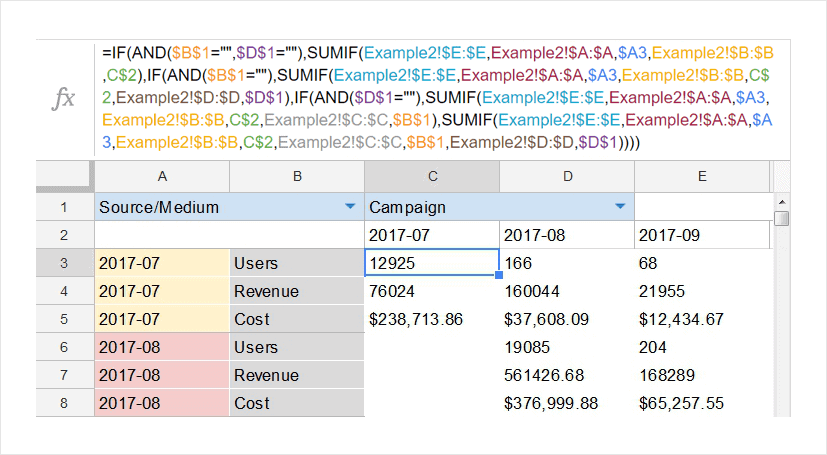Select column A header

162,176
